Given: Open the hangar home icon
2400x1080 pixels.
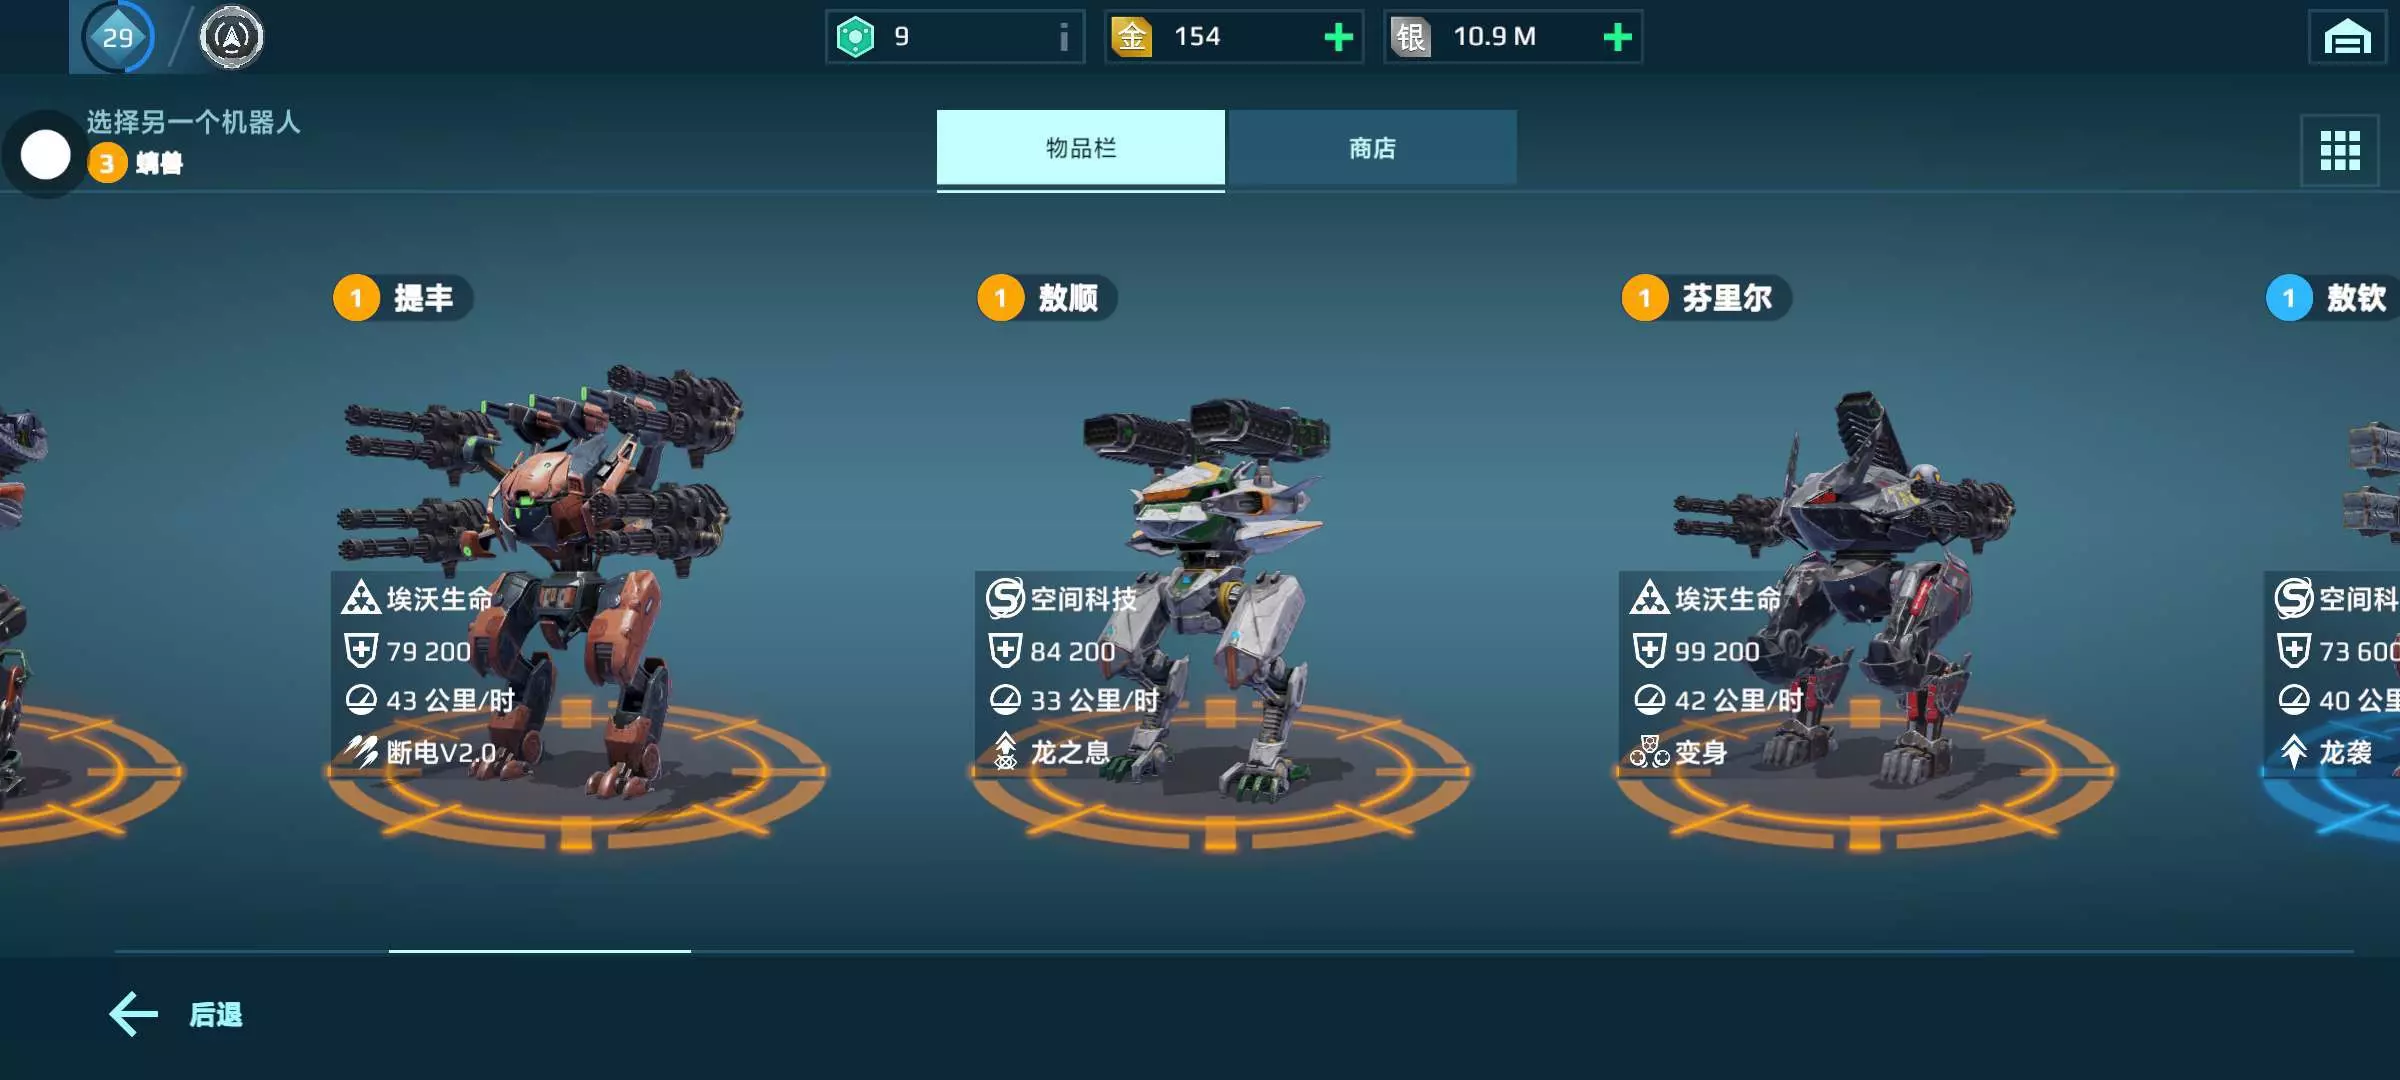Looking at the screenshot, I should pyautogui.click(x=2347, y=37).
